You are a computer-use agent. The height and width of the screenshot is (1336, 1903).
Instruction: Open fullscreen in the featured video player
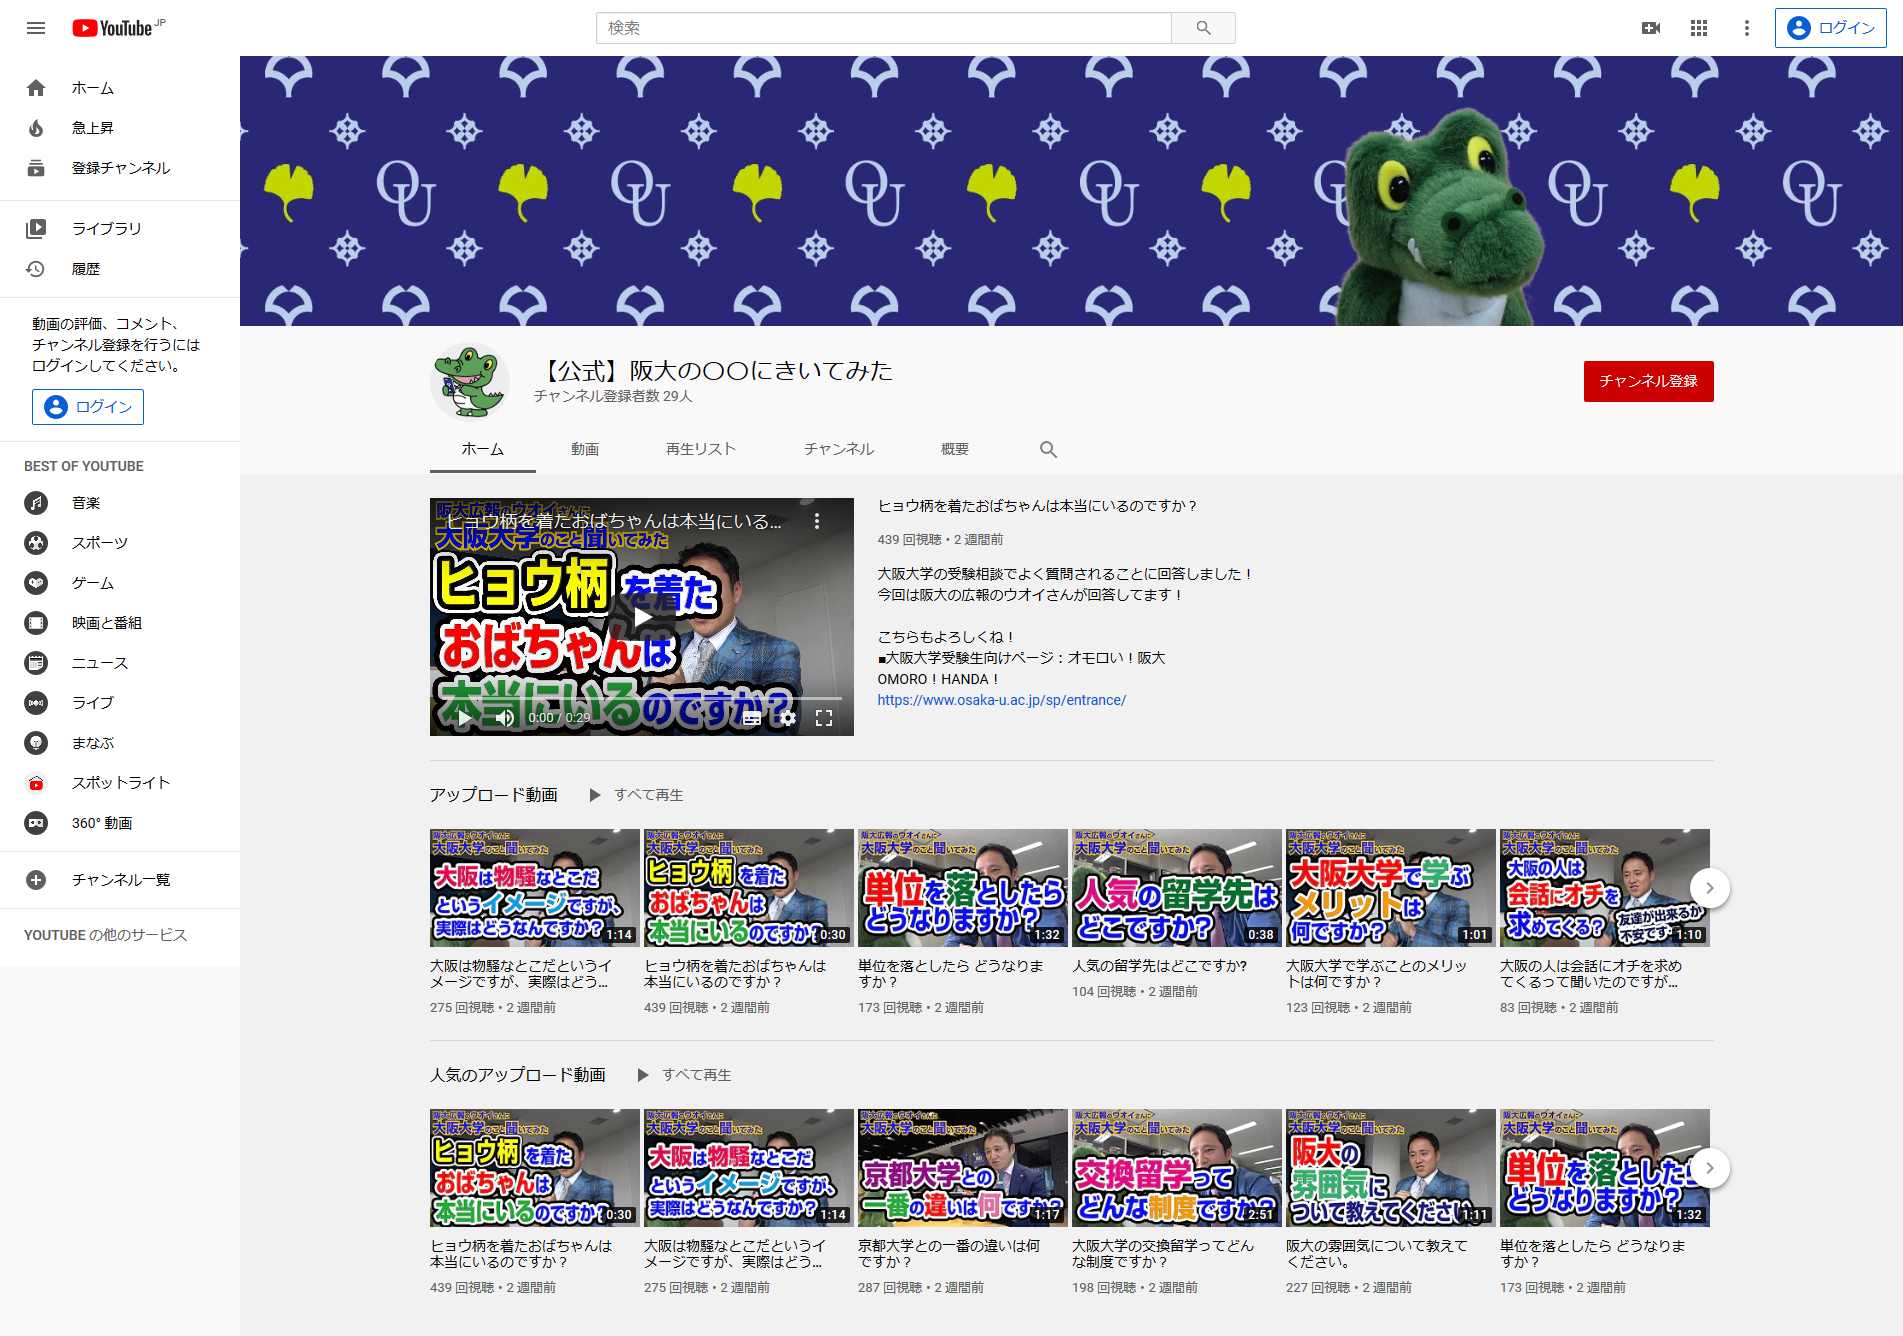pyautogui.click(x=824, y=718)
